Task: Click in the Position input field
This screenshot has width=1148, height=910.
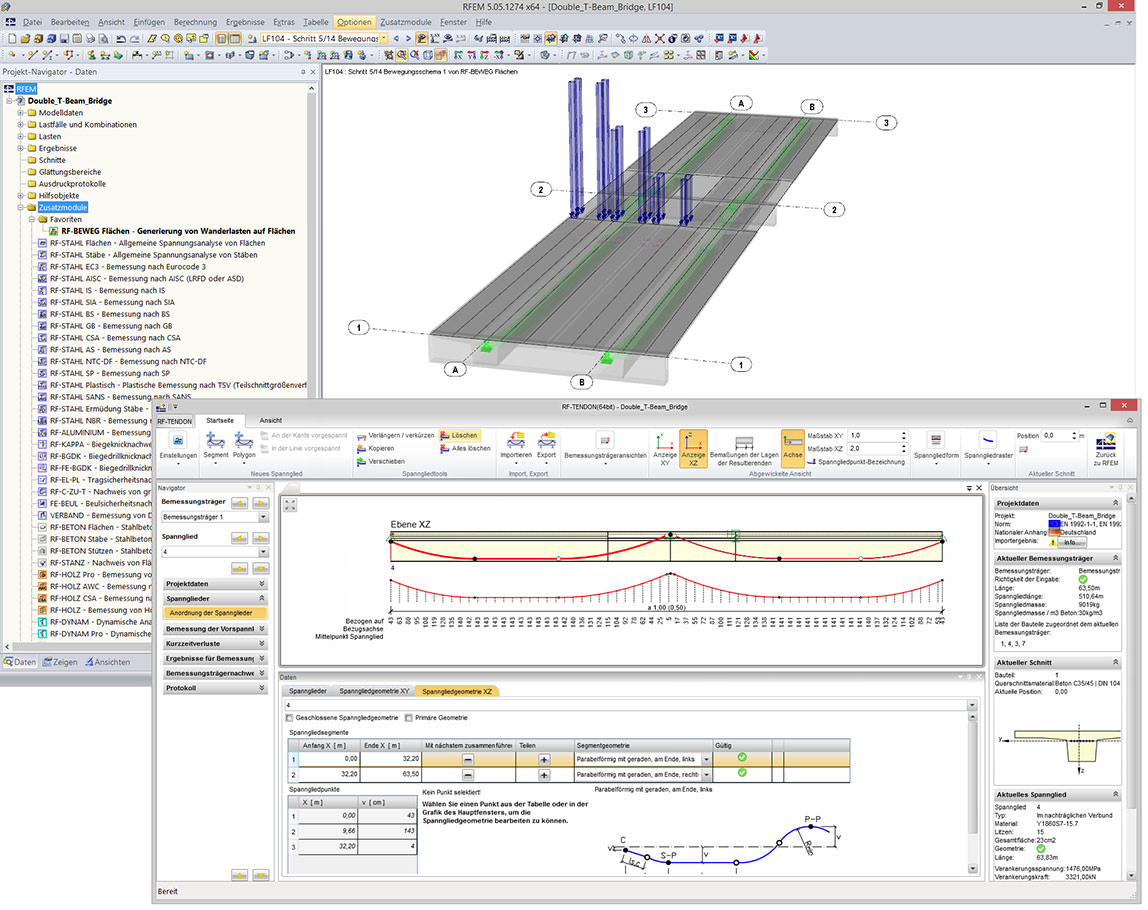Action: [1056, 436]
